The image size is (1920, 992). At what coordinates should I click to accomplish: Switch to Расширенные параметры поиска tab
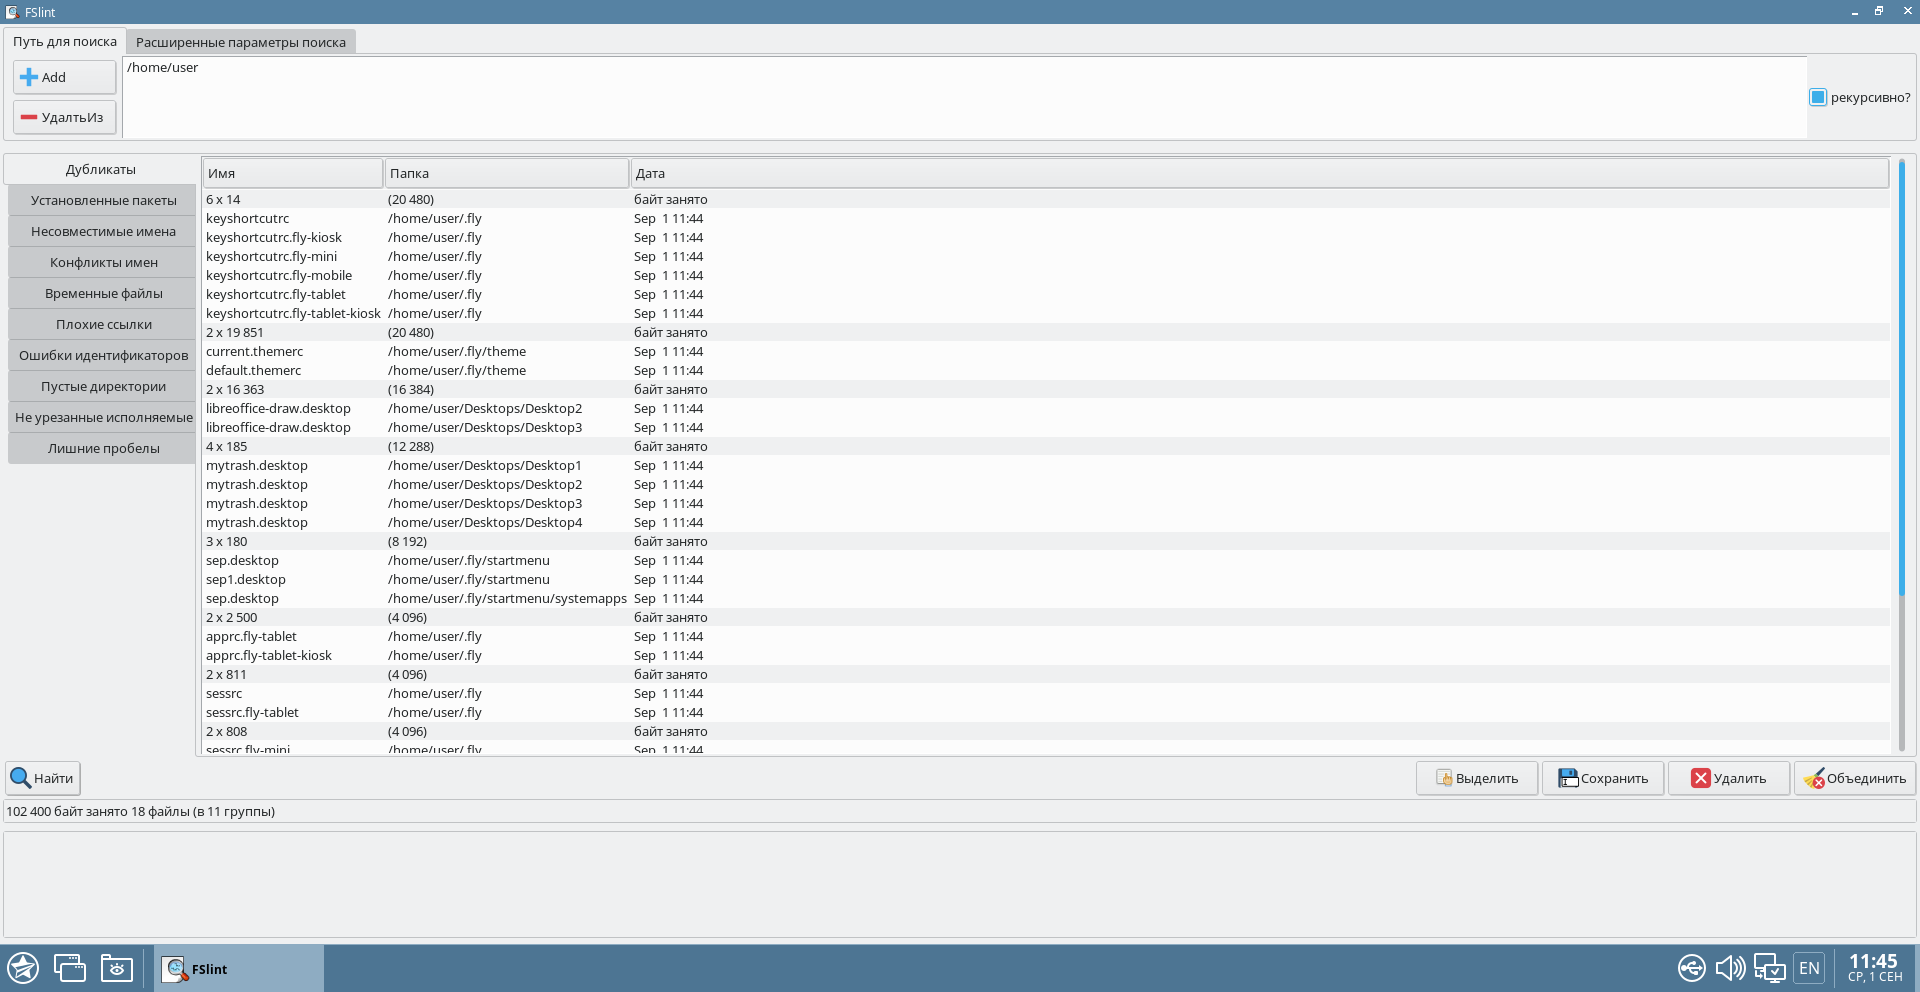pyautogui.click(x=240, y=42)
